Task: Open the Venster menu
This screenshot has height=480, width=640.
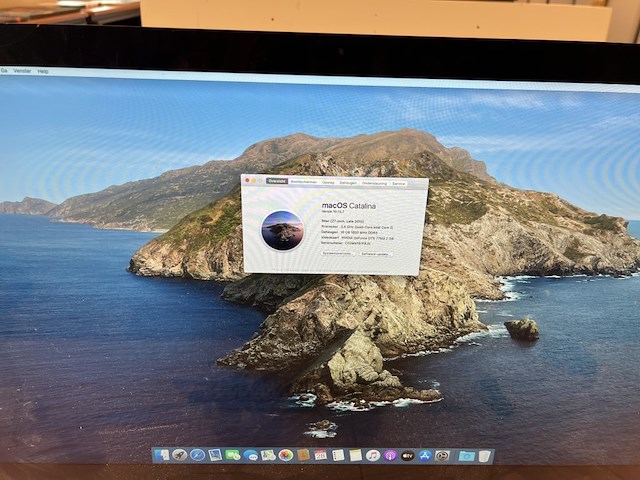Action: [x=21, y=72]
